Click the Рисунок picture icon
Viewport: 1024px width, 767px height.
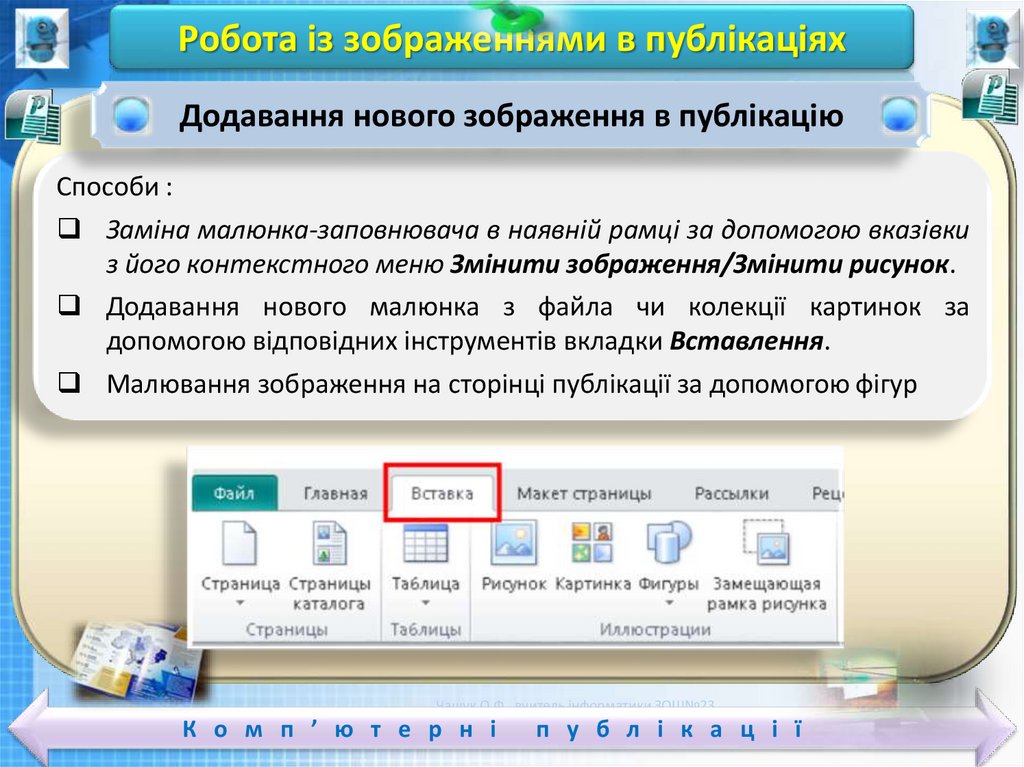(x=514, y=545)
